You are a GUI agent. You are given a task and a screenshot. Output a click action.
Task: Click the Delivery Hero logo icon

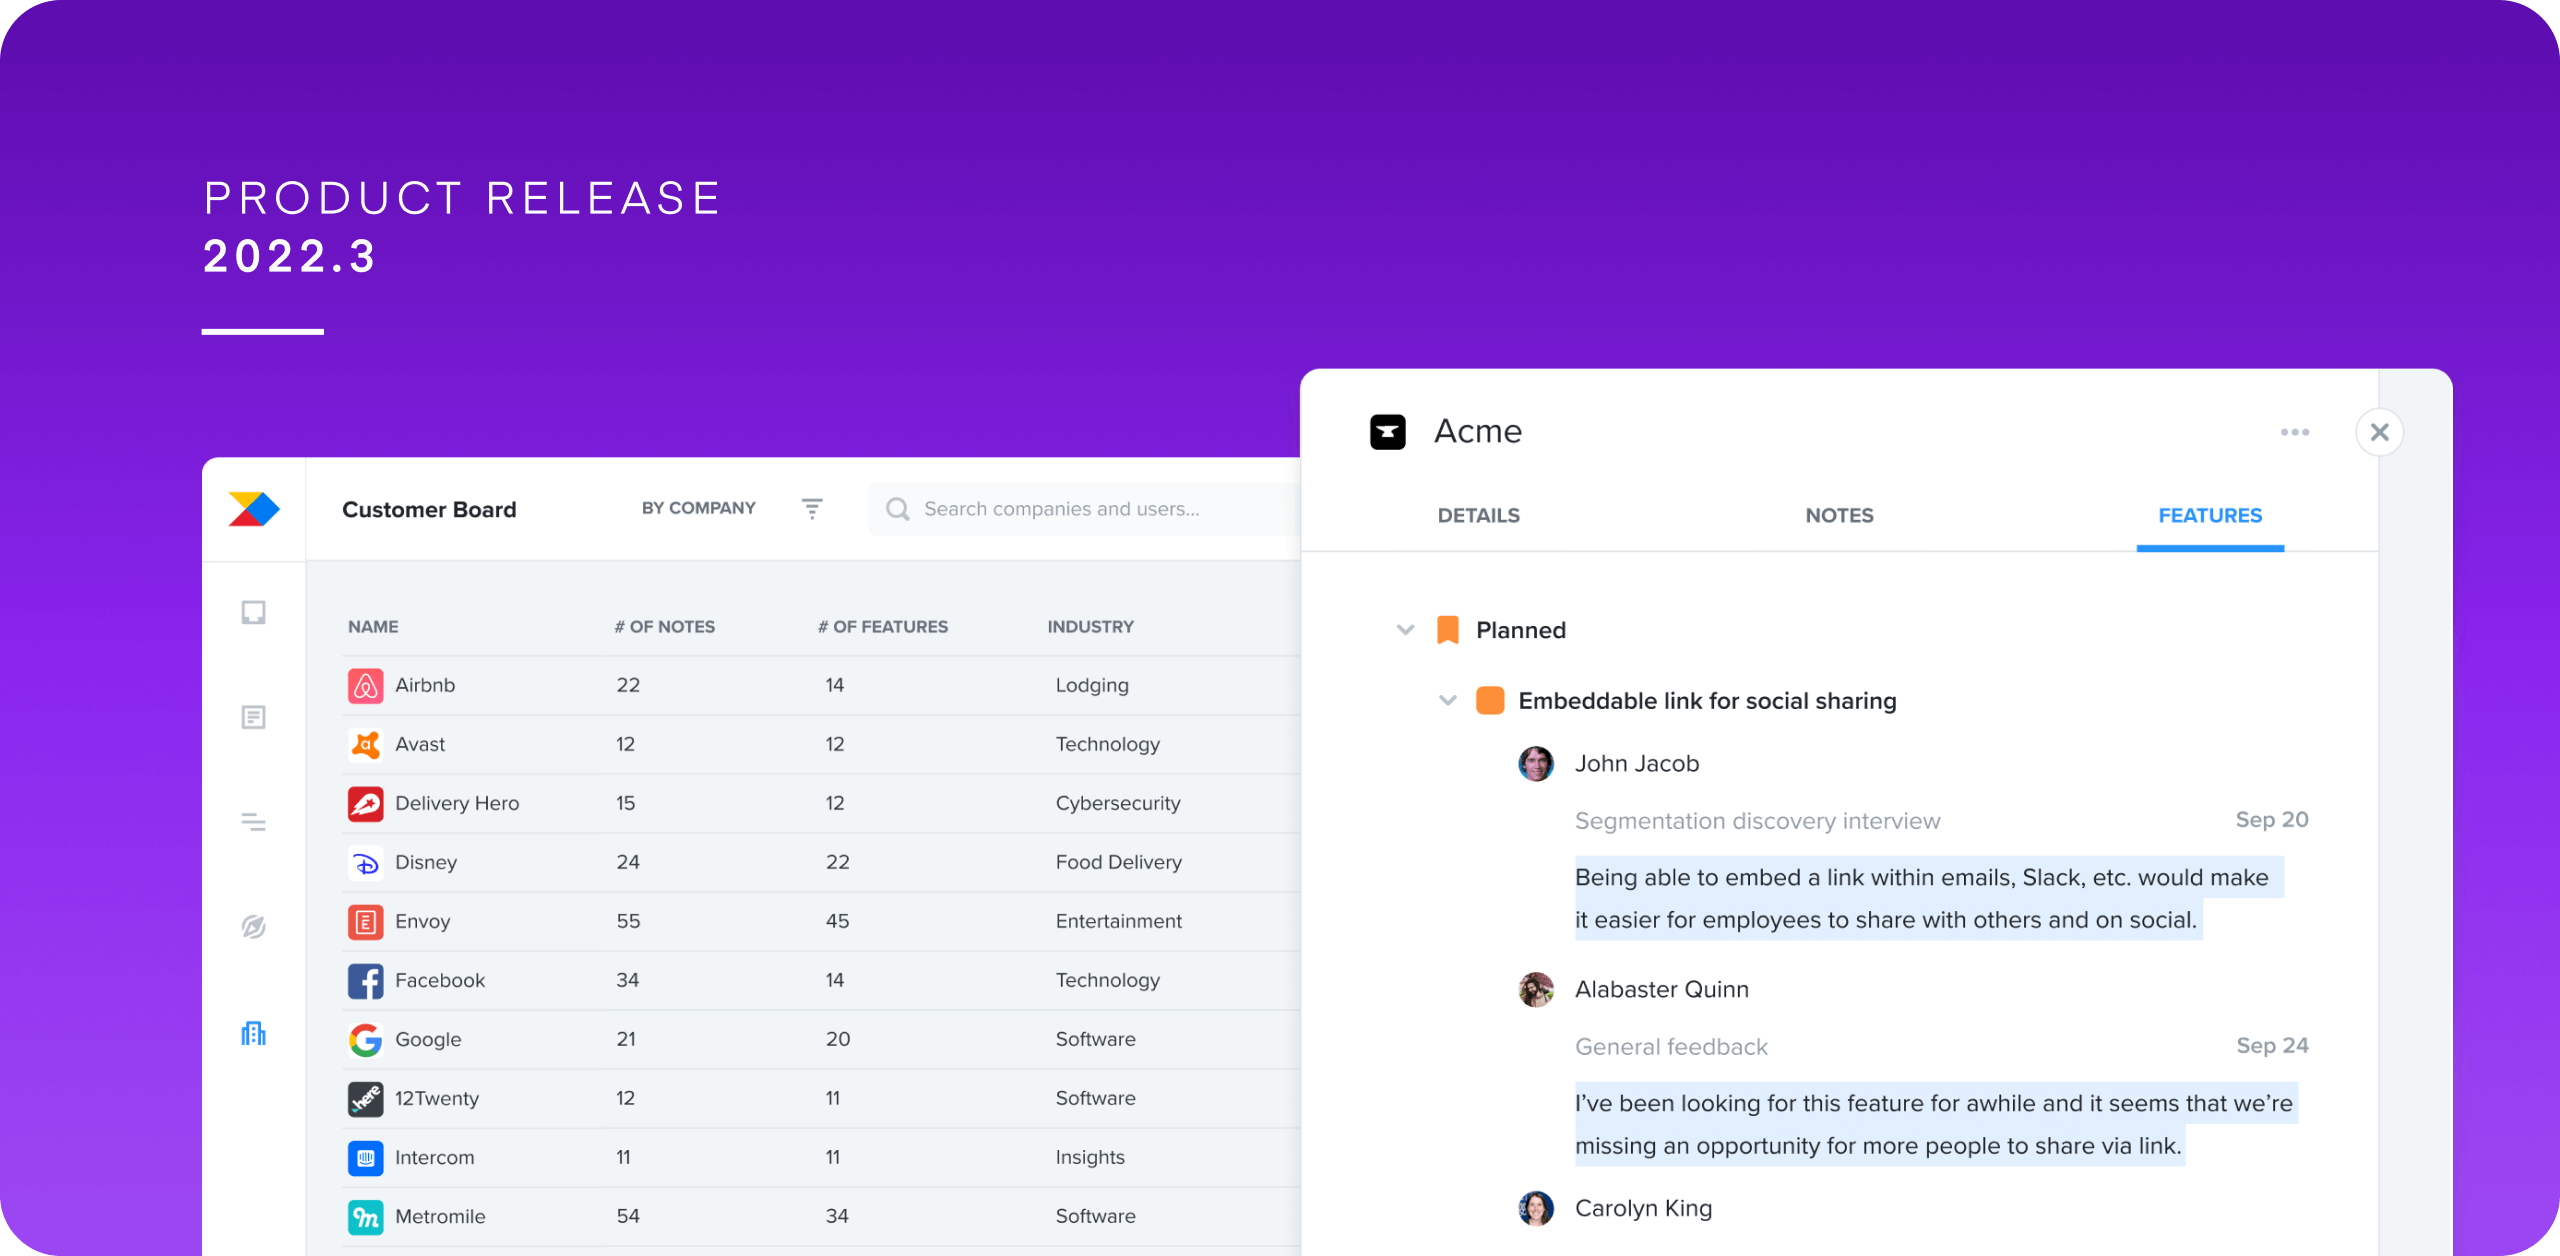(x=366, y=804)
